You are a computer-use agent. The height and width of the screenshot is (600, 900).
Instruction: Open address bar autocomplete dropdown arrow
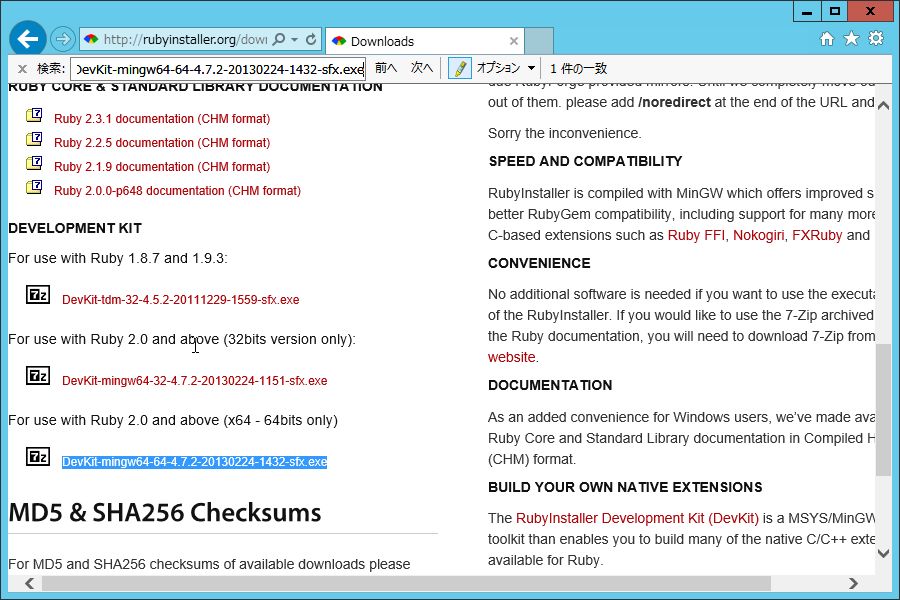(294, 39)
